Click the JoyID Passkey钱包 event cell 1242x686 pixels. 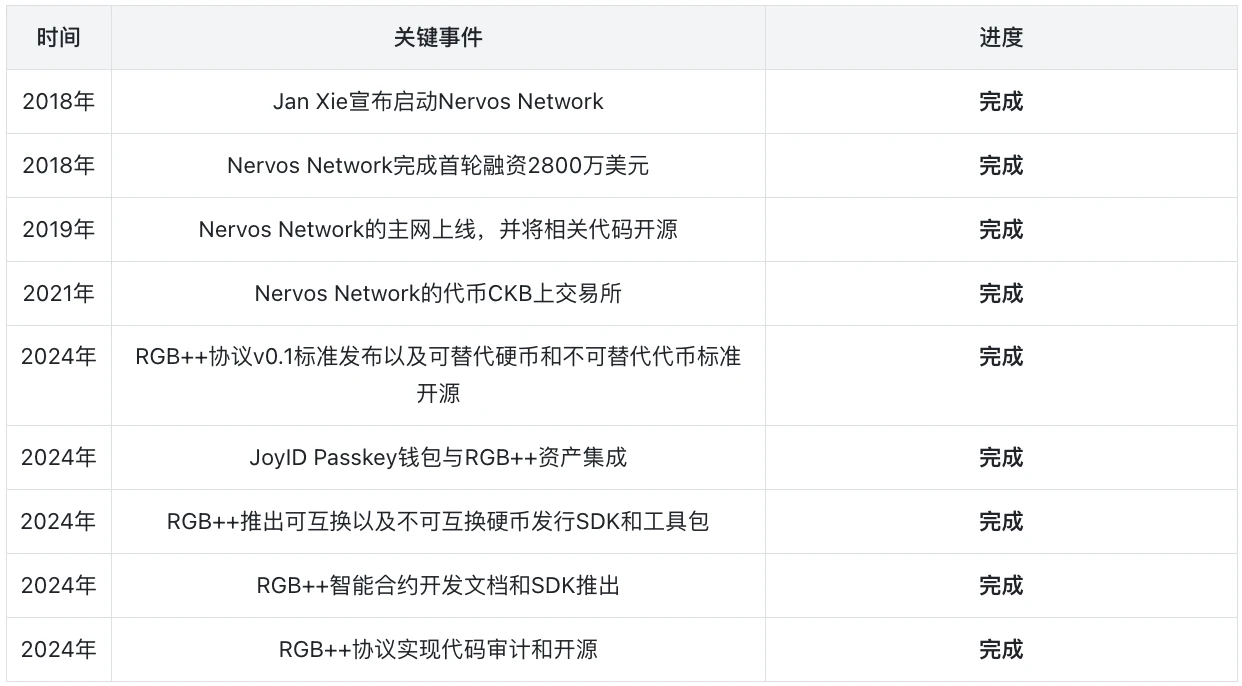pyautogui.click(x=438, y=458)
